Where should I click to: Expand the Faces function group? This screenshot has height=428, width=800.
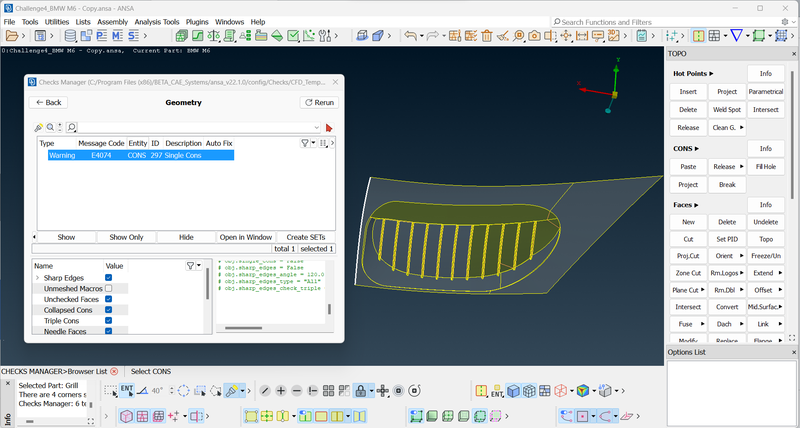[686, 205]
